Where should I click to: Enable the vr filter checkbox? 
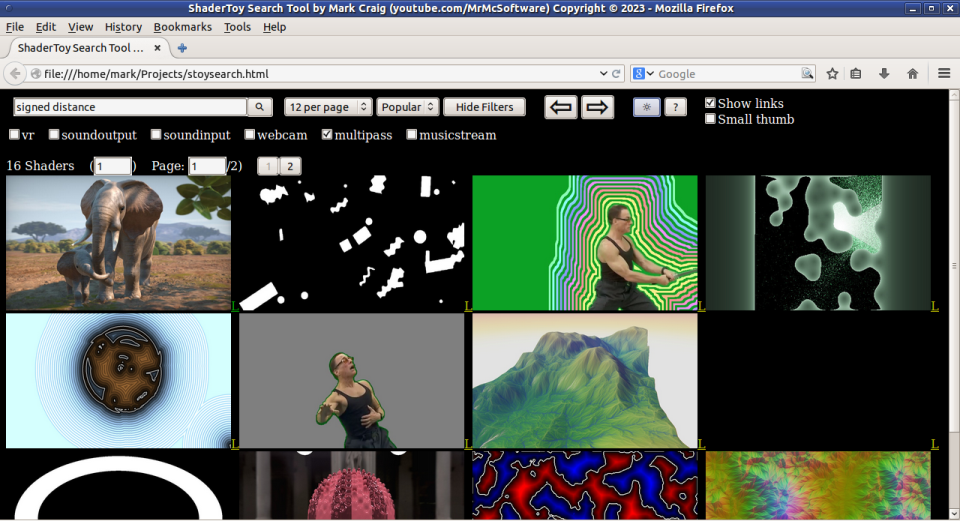pyautogui.click(x=14, y=135)
